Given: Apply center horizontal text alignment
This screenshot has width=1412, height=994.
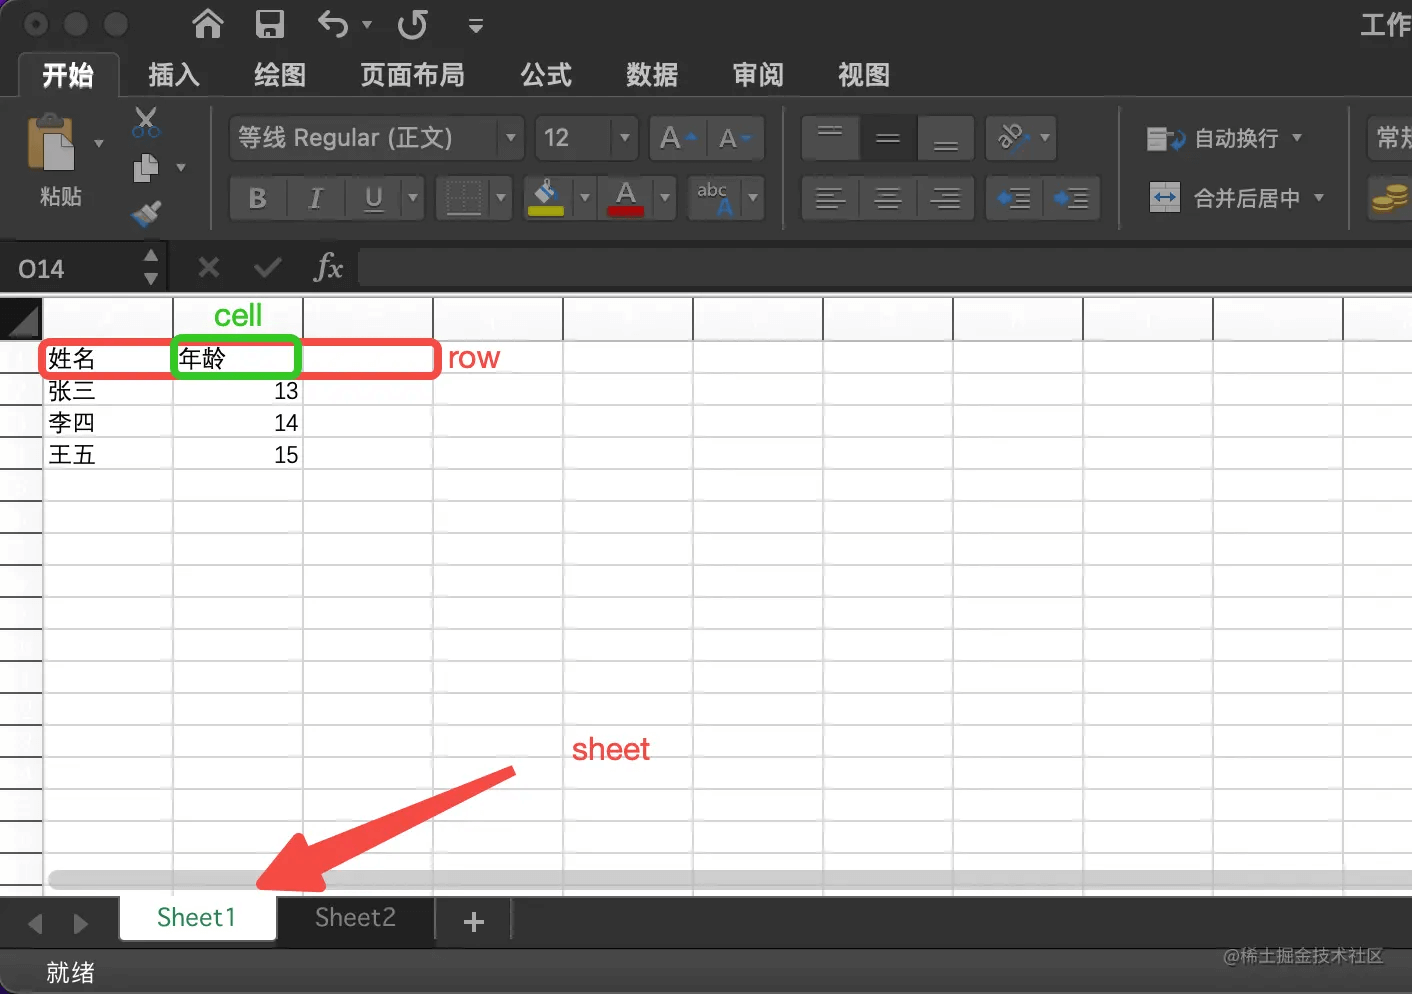Looking at the screenshot, I should (x=888, y=198).
